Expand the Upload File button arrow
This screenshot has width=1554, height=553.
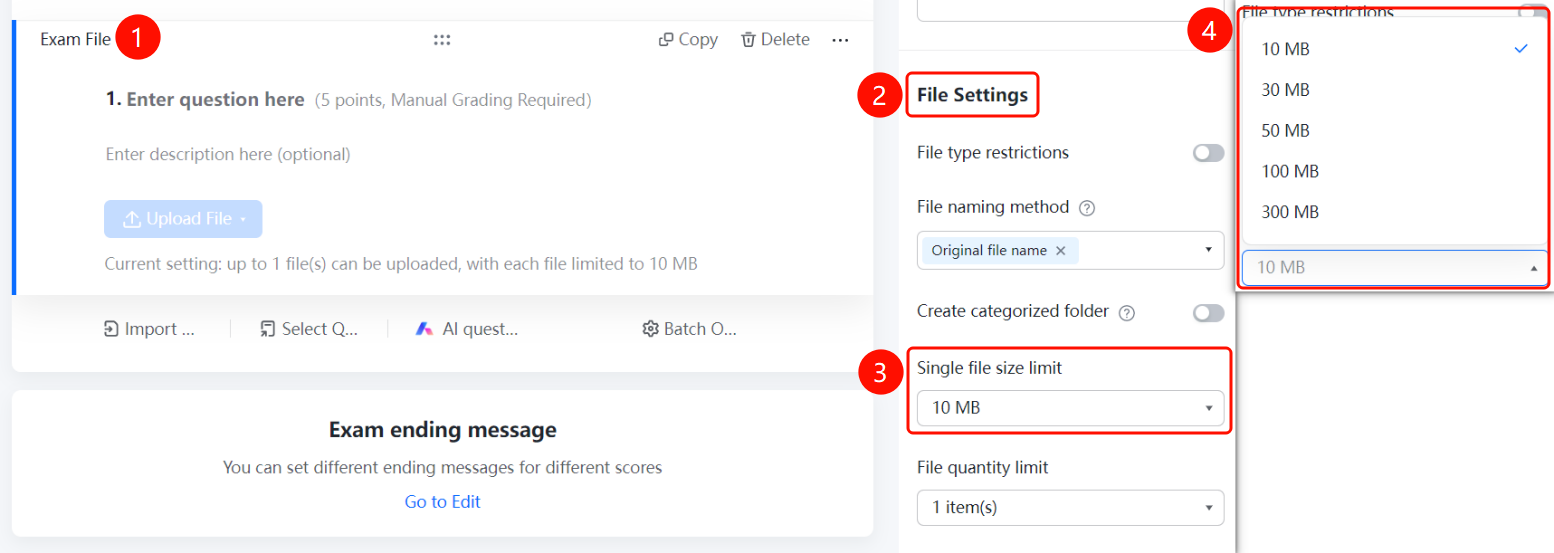[243, 220]
